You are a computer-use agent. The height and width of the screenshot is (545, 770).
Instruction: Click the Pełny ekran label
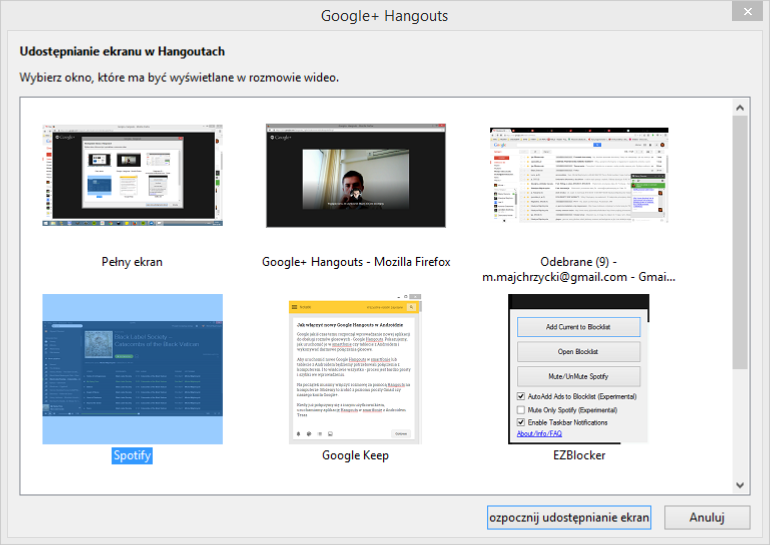click(x=132, y=262)
